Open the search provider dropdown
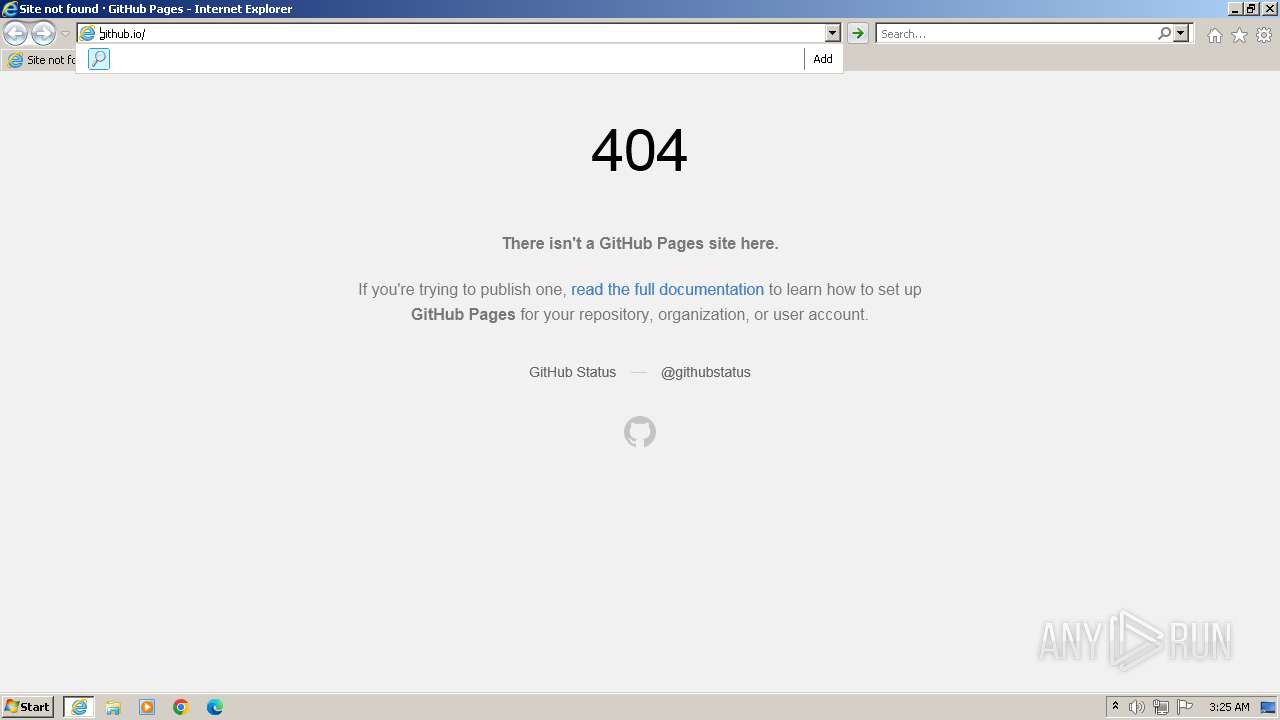Screen dimensions: 1280x720 tap(1181, 33)
